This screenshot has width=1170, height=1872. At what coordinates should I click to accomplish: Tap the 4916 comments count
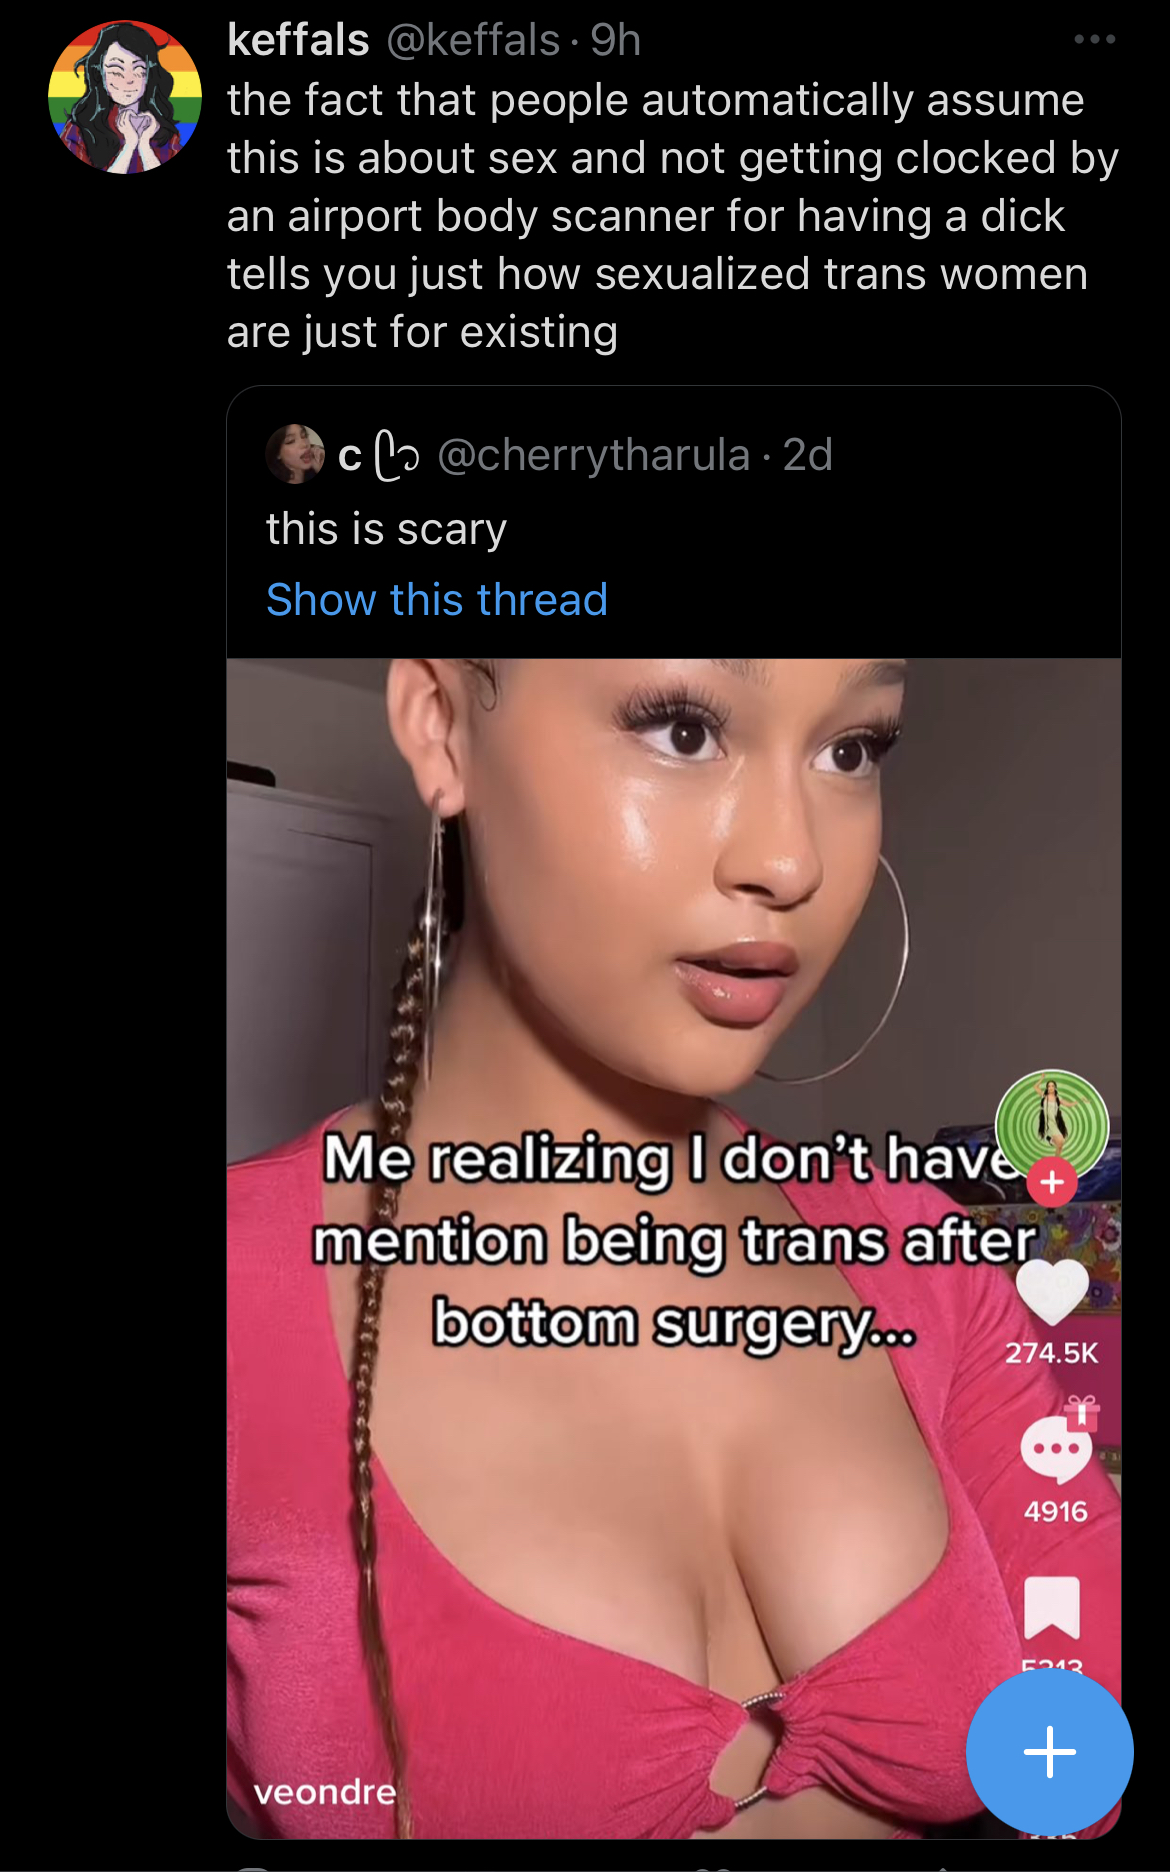1056,1511
